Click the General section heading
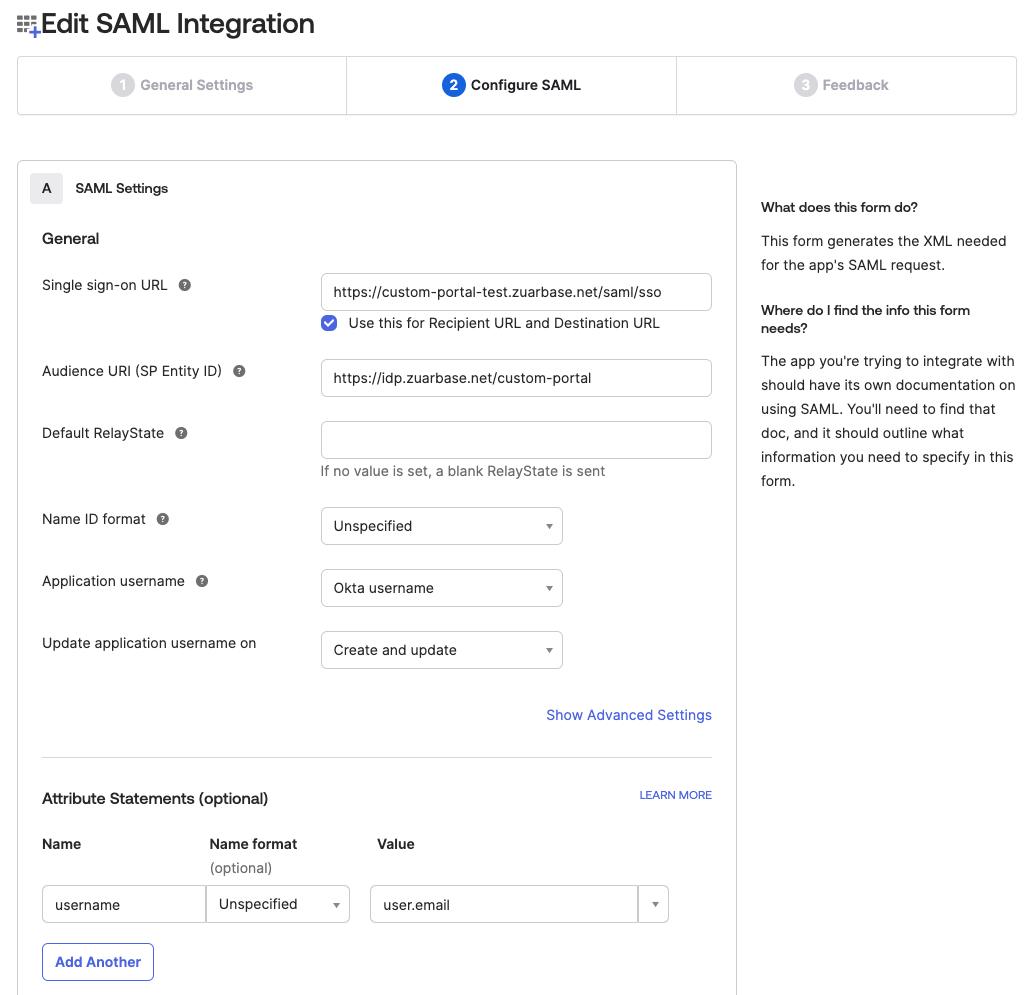The width and height of the screenshot is (1032, 995). [70, 238]
